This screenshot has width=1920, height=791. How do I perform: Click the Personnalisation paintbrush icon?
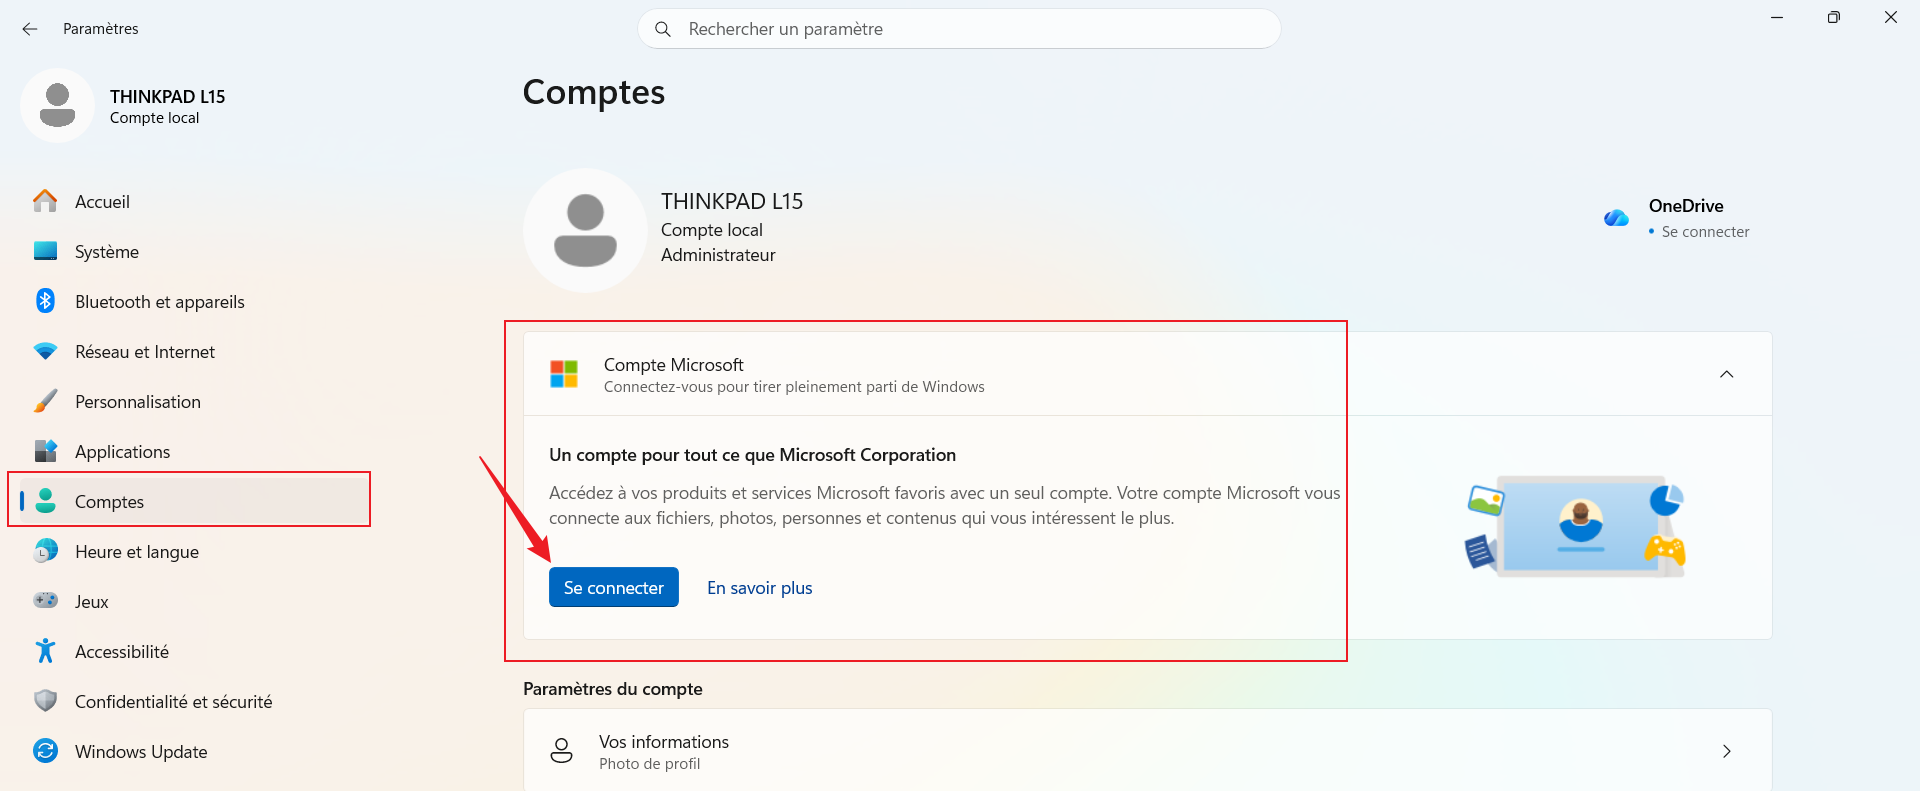pyautogui.click(x=45, y=401)
